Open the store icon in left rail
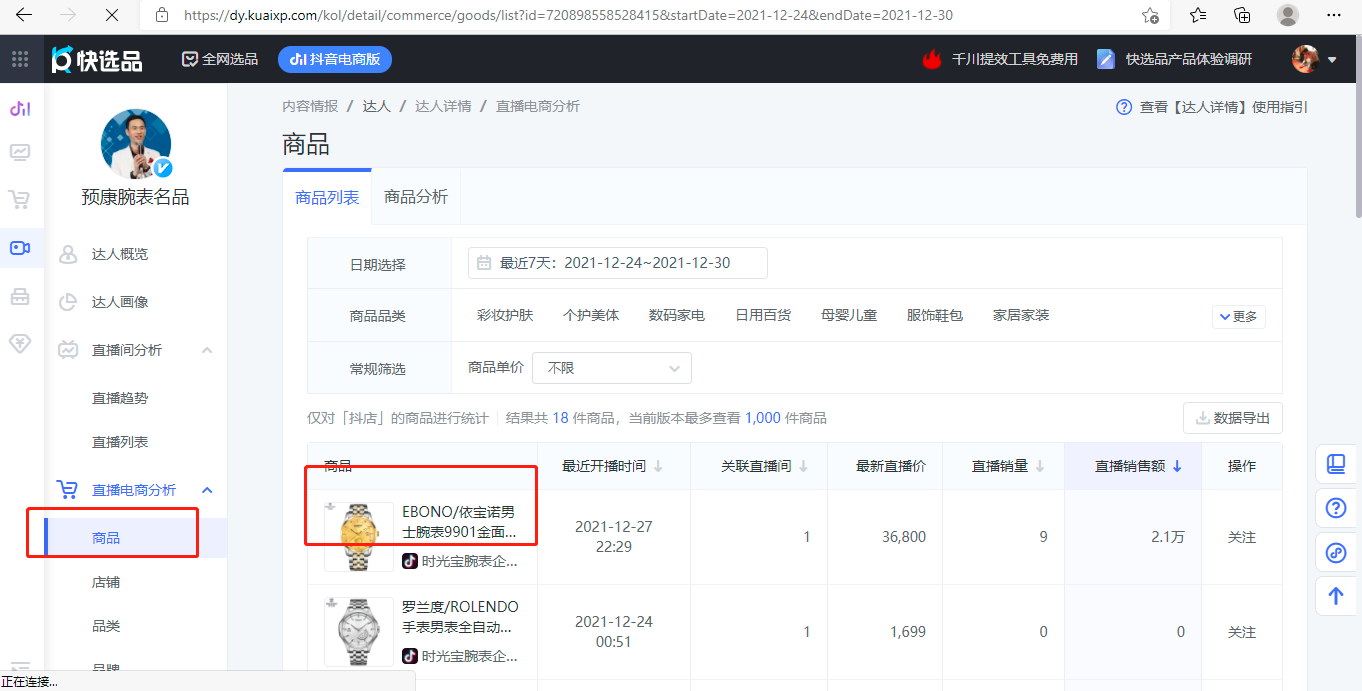Image resolution: width=1362 pixels, height=691 pixels. pyautogui.click(x=20, y=296)
